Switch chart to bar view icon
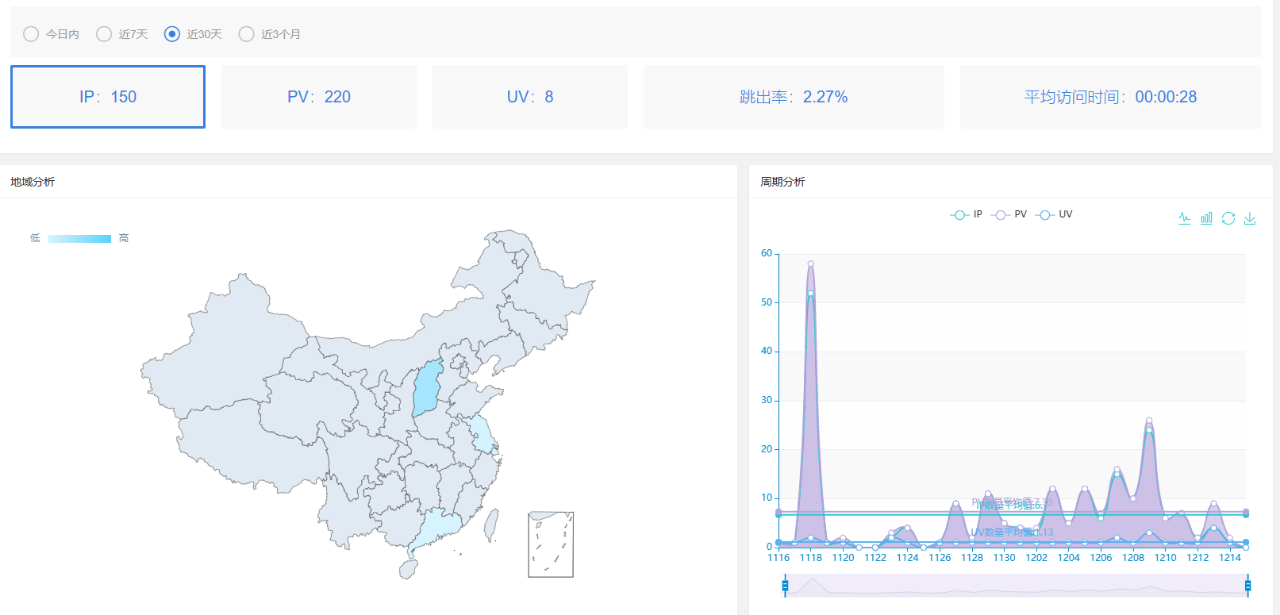 (x=1206, y=218)
